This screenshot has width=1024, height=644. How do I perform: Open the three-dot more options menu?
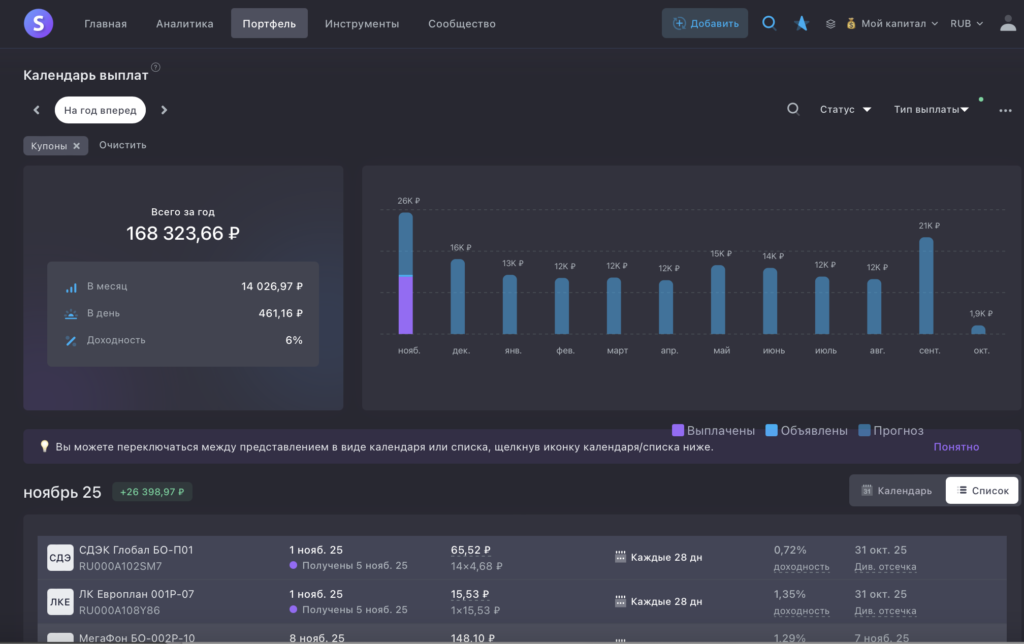click(1005, 110)
